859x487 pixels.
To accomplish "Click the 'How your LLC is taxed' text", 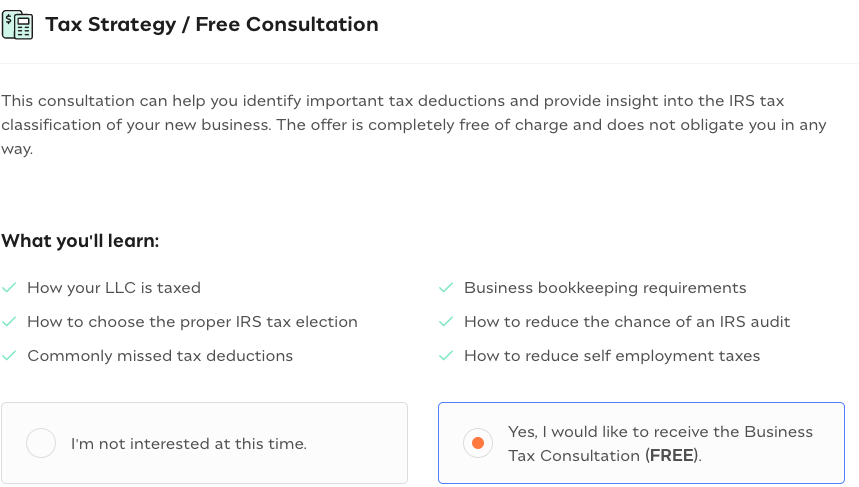I will coord(114,288).
